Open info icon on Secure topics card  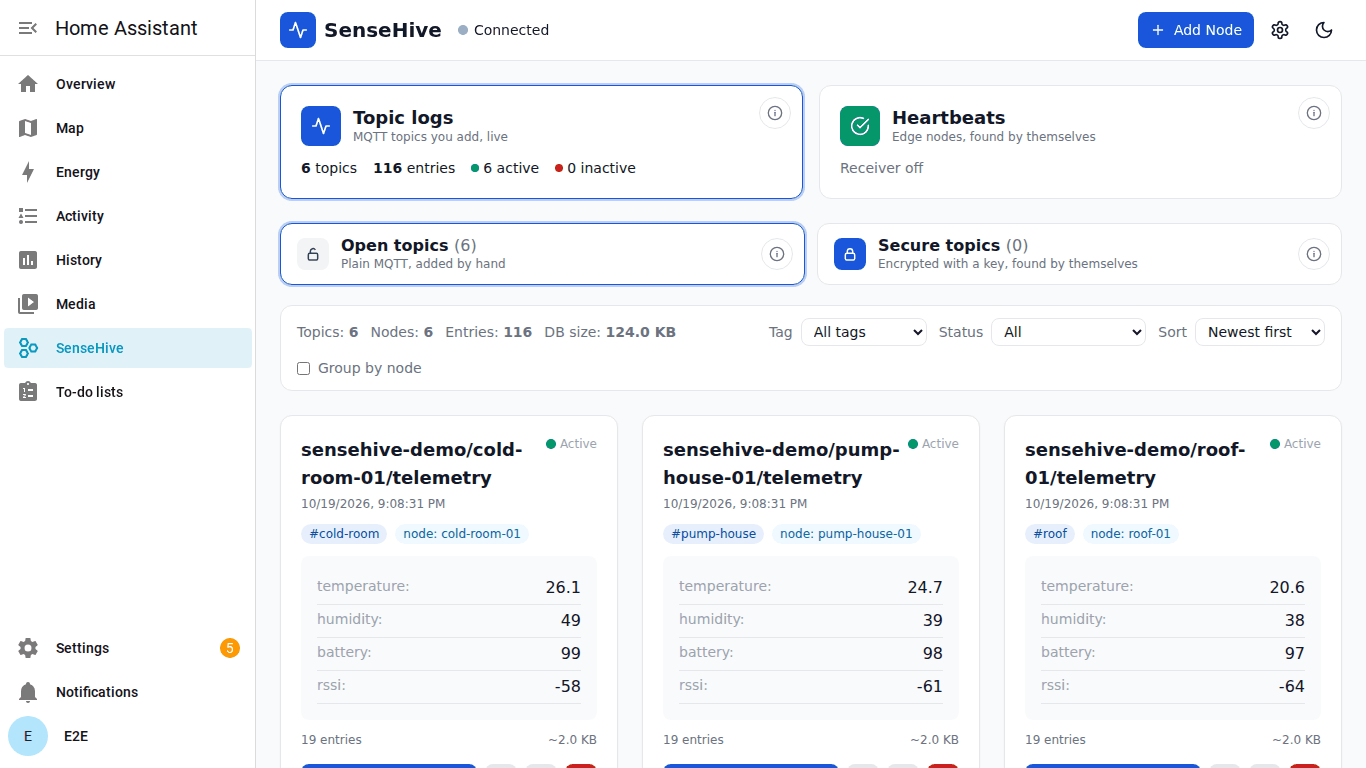[x=1314, y=254]
